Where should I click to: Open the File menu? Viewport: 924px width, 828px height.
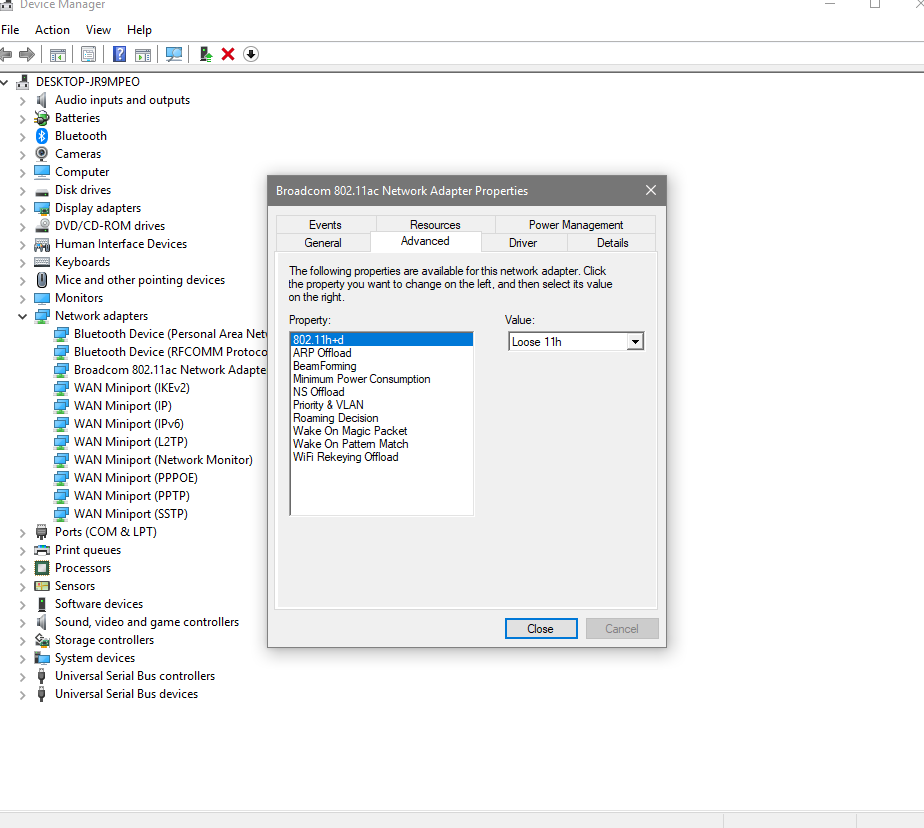[10, 30]
